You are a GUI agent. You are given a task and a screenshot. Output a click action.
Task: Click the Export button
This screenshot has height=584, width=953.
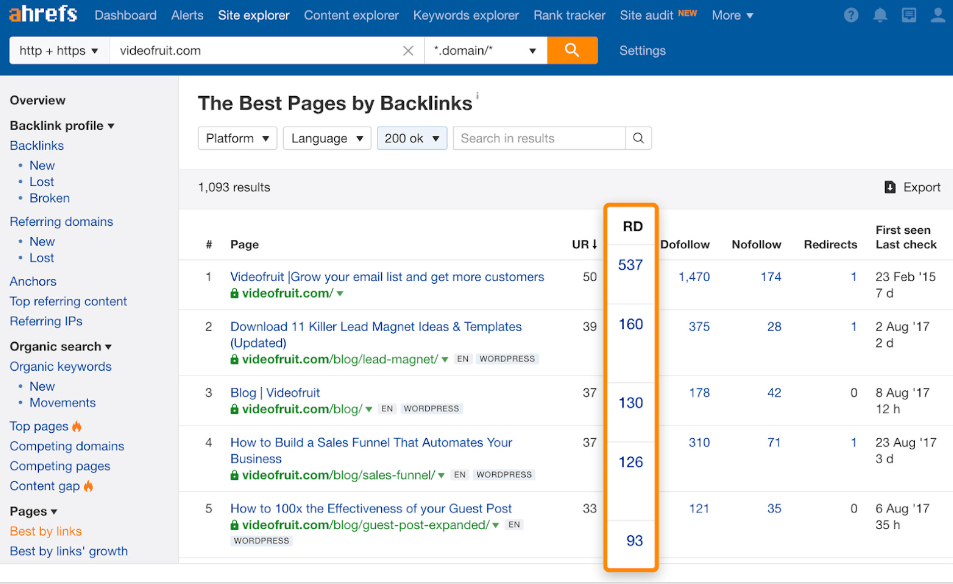912,187
